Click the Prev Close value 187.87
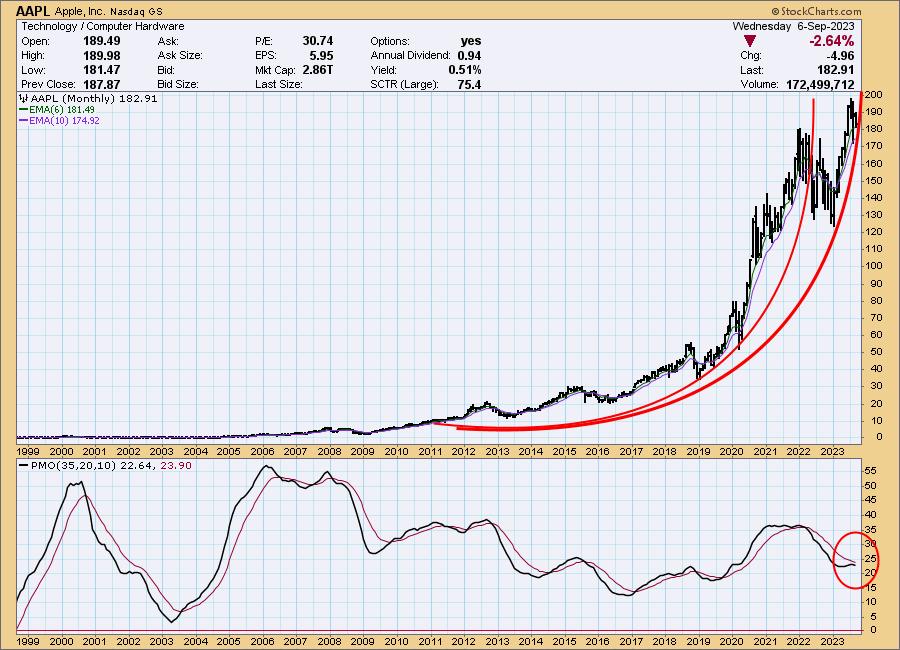Image resolution: width=900 pixels, height=650 pixels. (x=102, y=84)
